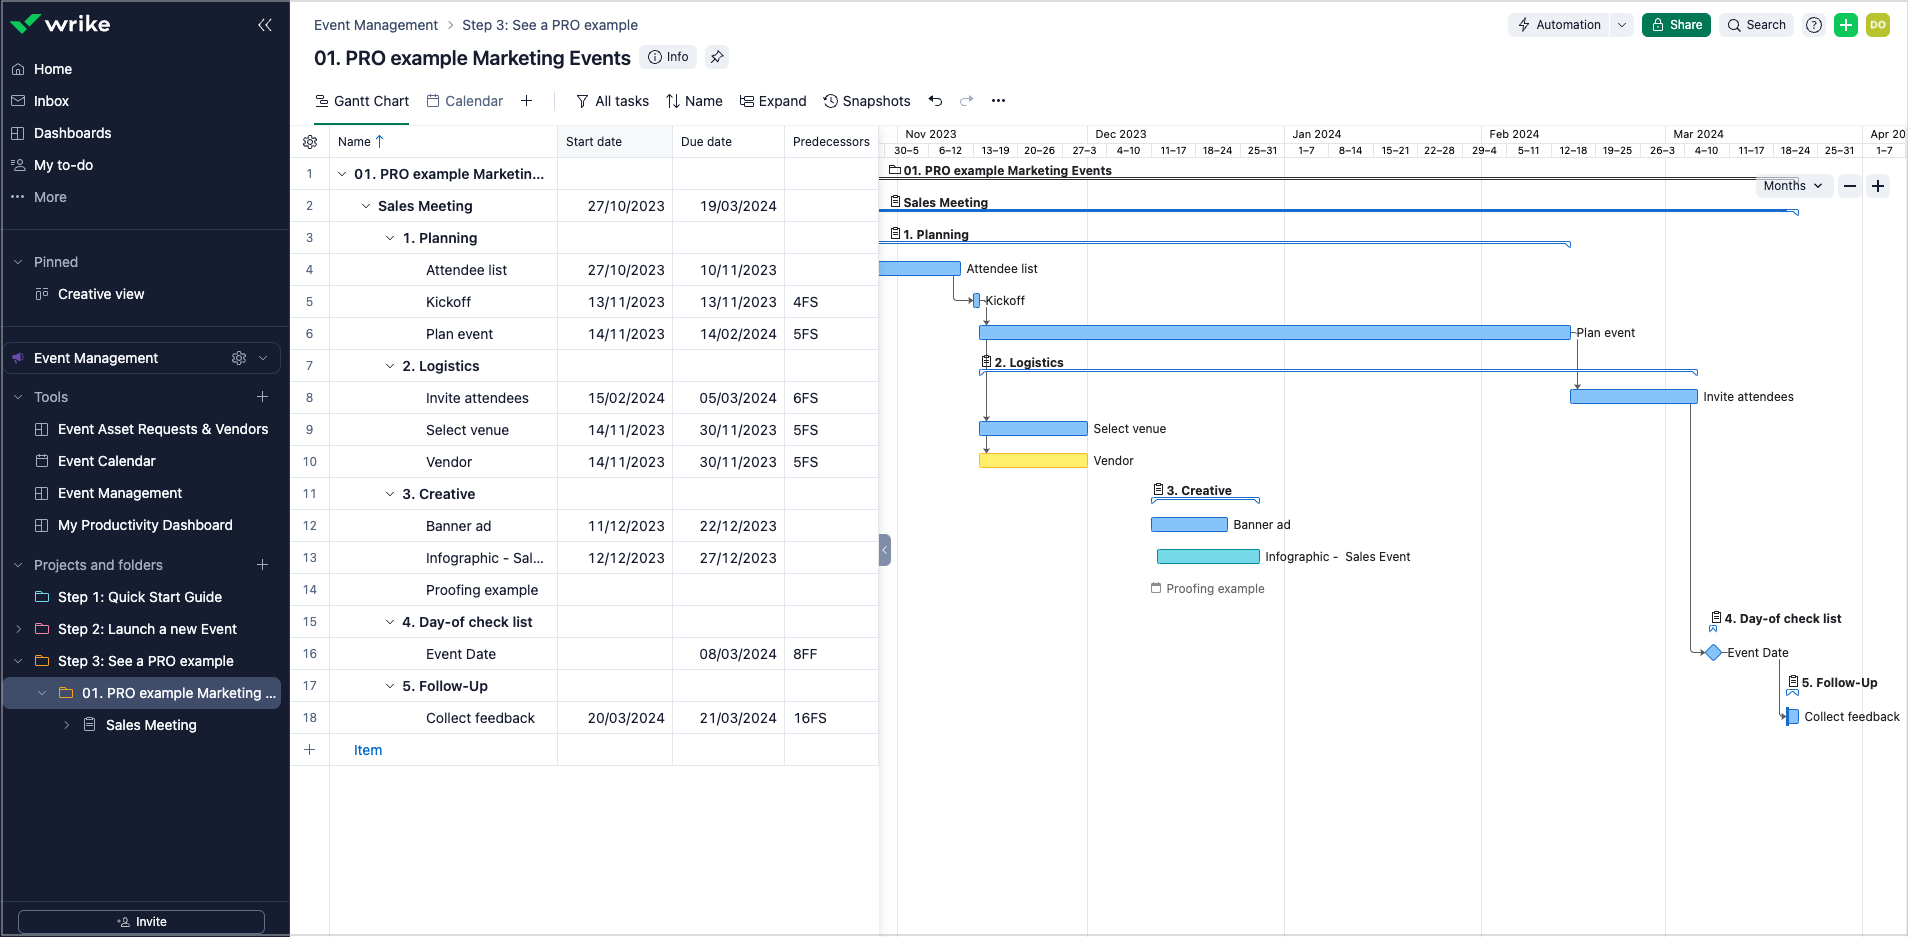
Task: Click the Item row to add a new task
Action: click(367, 749)
